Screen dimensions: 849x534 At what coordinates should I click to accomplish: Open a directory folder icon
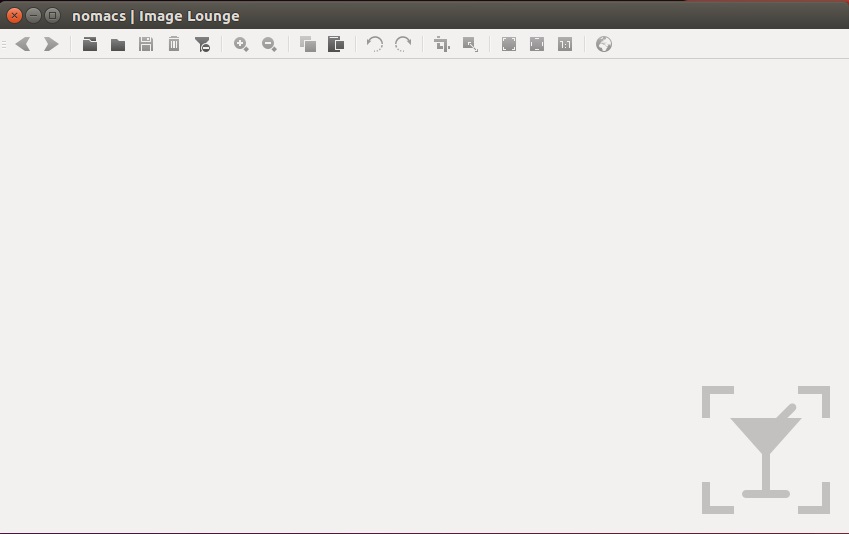coord(118,44)
